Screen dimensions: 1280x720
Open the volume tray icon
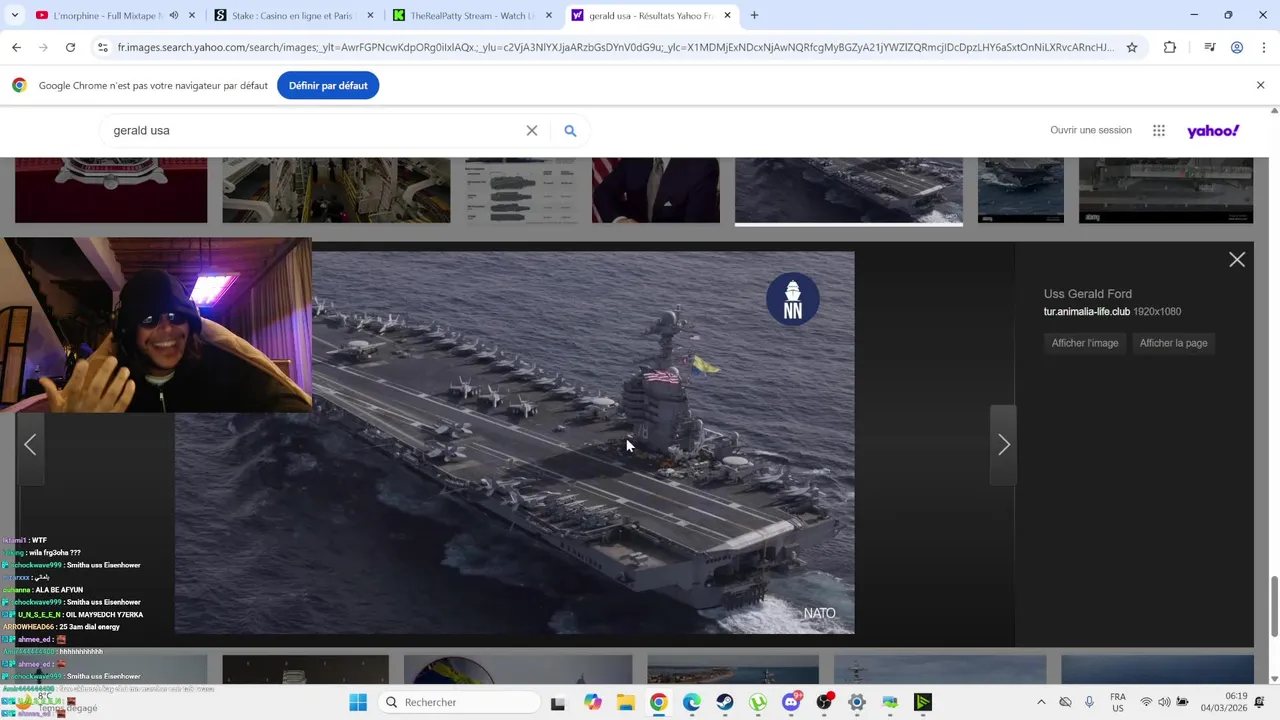tap(1165, 702)
